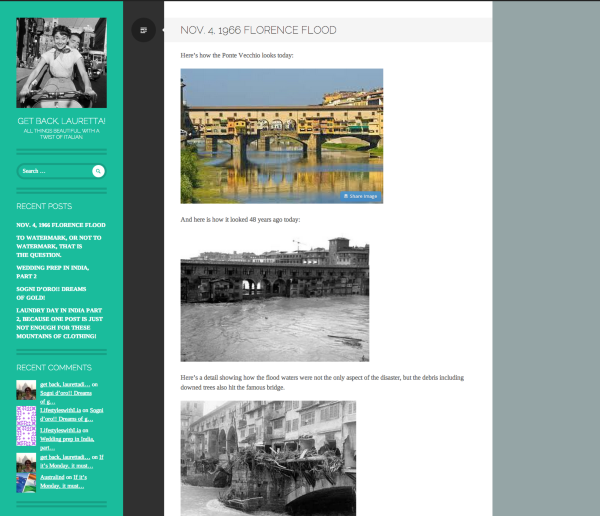Viewport: 600px width, 516px height.
Task: Open recent post Nov. 4, 1966 Florence Flood
Action: coord(61,225)
